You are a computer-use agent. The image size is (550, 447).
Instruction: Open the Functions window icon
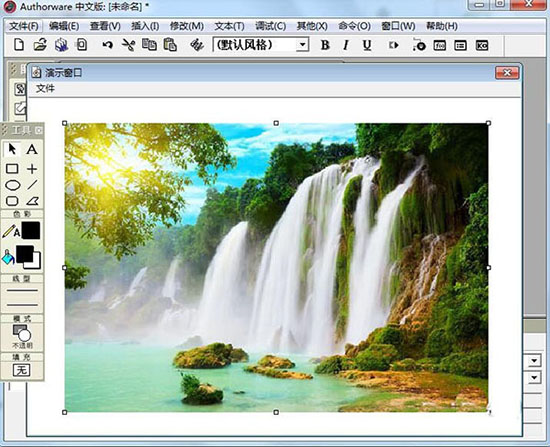[440, 45]
